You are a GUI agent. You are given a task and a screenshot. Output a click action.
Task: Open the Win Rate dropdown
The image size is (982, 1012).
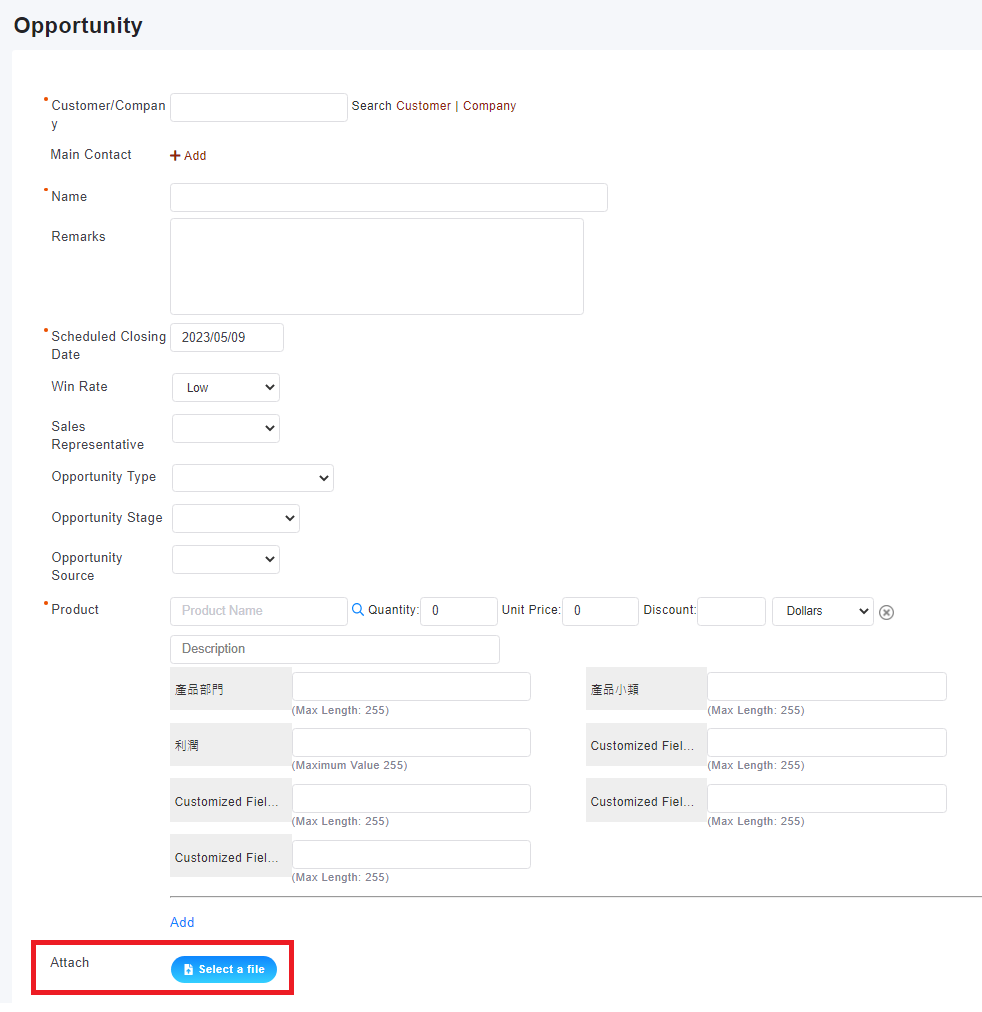pos(226,388)
